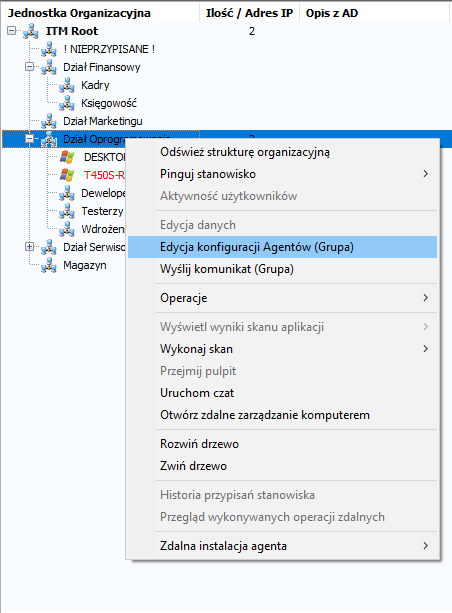Click the Windows icon of DESKTOP computer
The width and height of the screenshot is (452, 613).
67,157
